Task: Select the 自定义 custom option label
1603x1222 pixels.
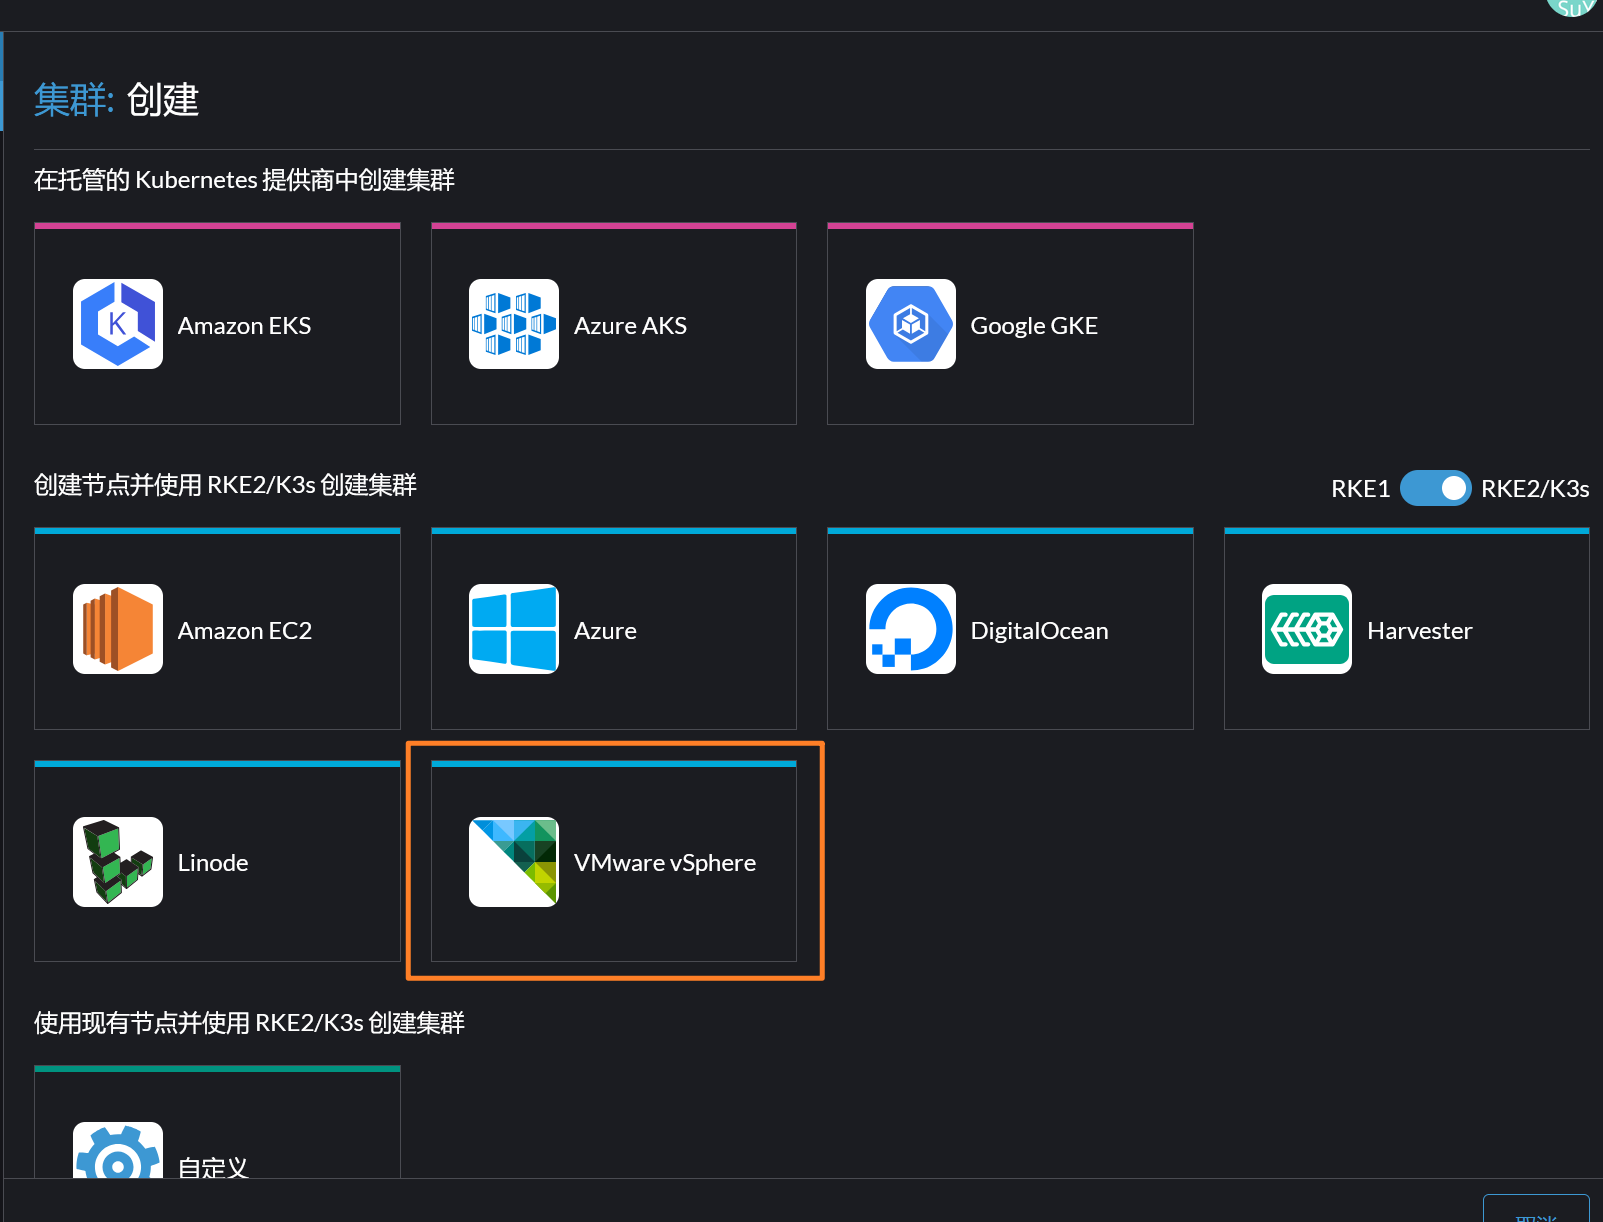Action: pos(213,1166)
